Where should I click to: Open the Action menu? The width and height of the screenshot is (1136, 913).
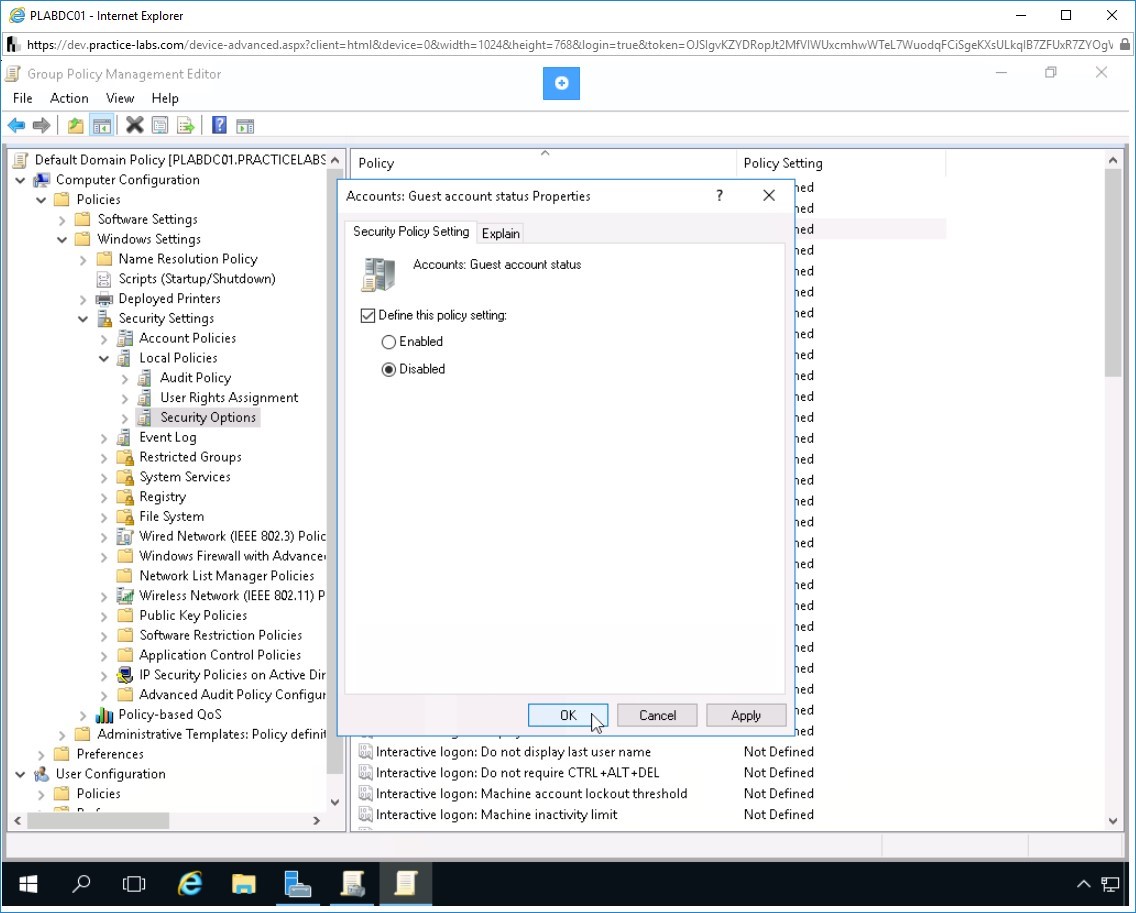pyautogui.click(x=69, y=98)
